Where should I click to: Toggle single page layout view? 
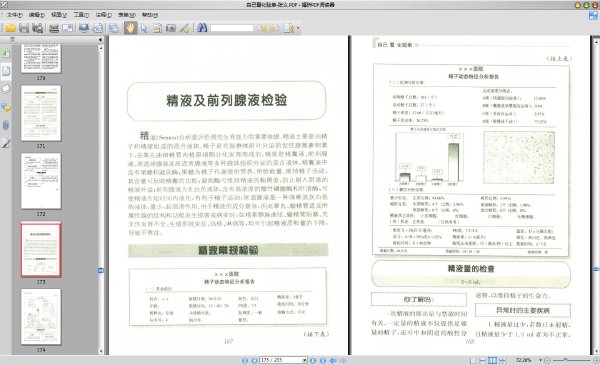(473, 360)
